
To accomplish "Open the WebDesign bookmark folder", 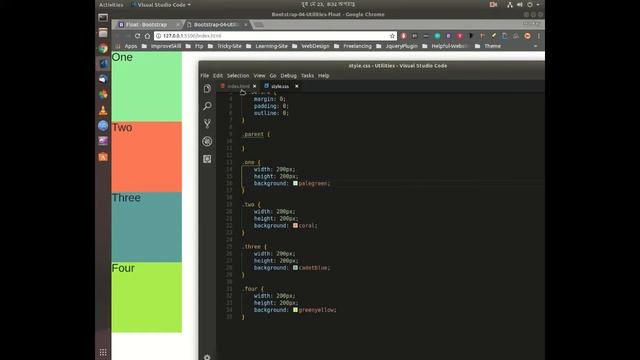I will pyautogui.click(x=311, y=46).
